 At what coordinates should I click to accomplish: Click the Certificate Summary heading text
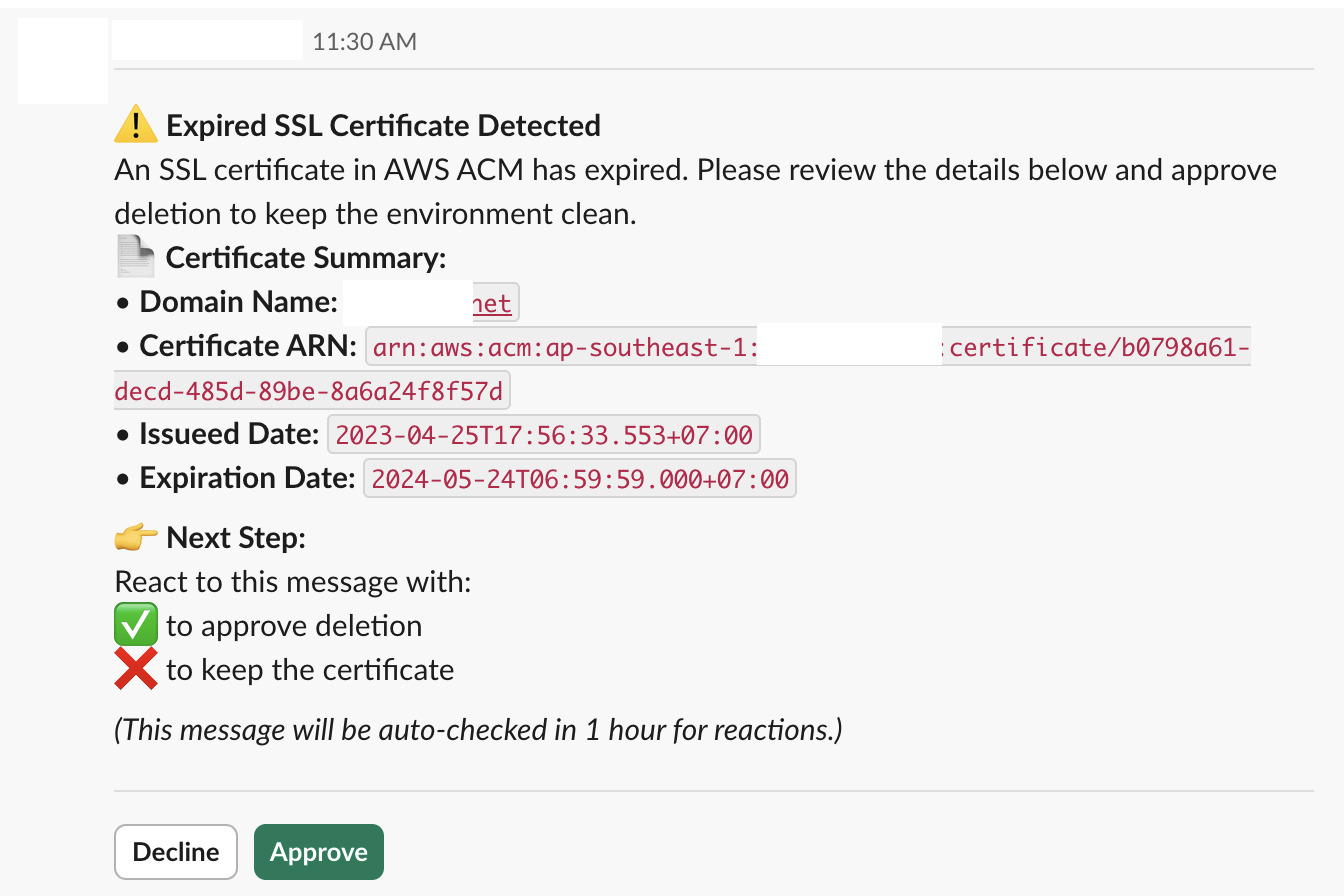click(x=305, y=258)
